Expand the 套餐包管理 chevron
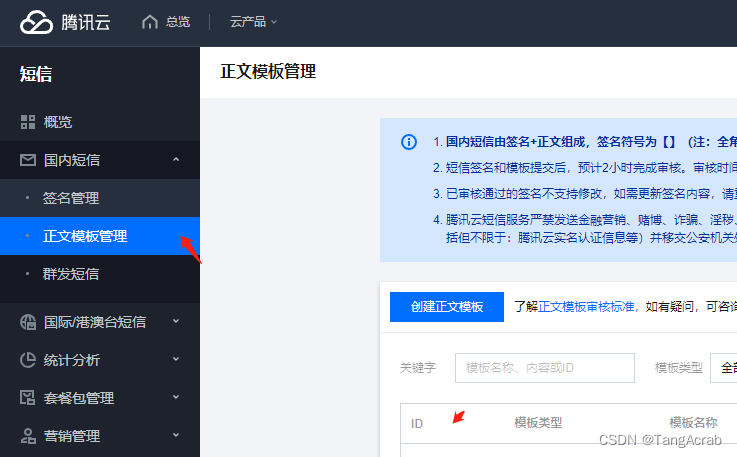 click(176, 397)
